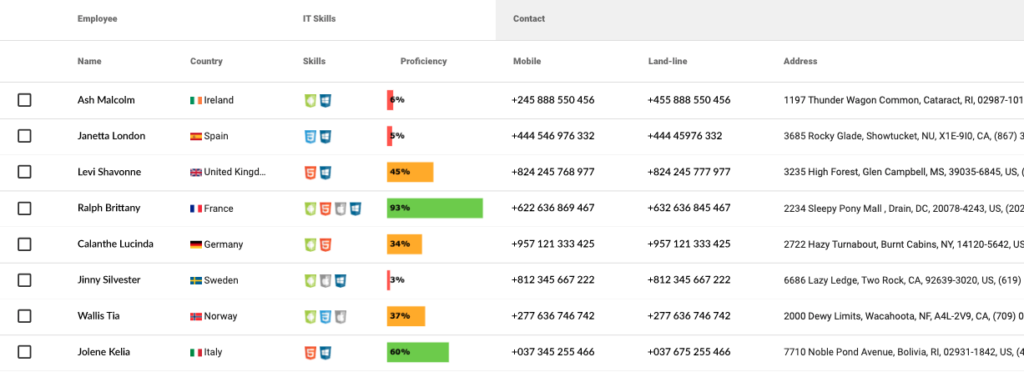Click the Ireland flag icon
Image resolution: width=1024 pixels, height=372 pixels.
pos(196,101)
